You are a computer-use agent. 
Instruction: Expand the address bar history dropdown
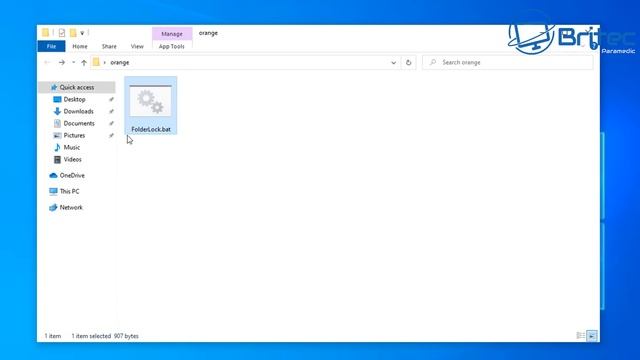coord(393,62)
